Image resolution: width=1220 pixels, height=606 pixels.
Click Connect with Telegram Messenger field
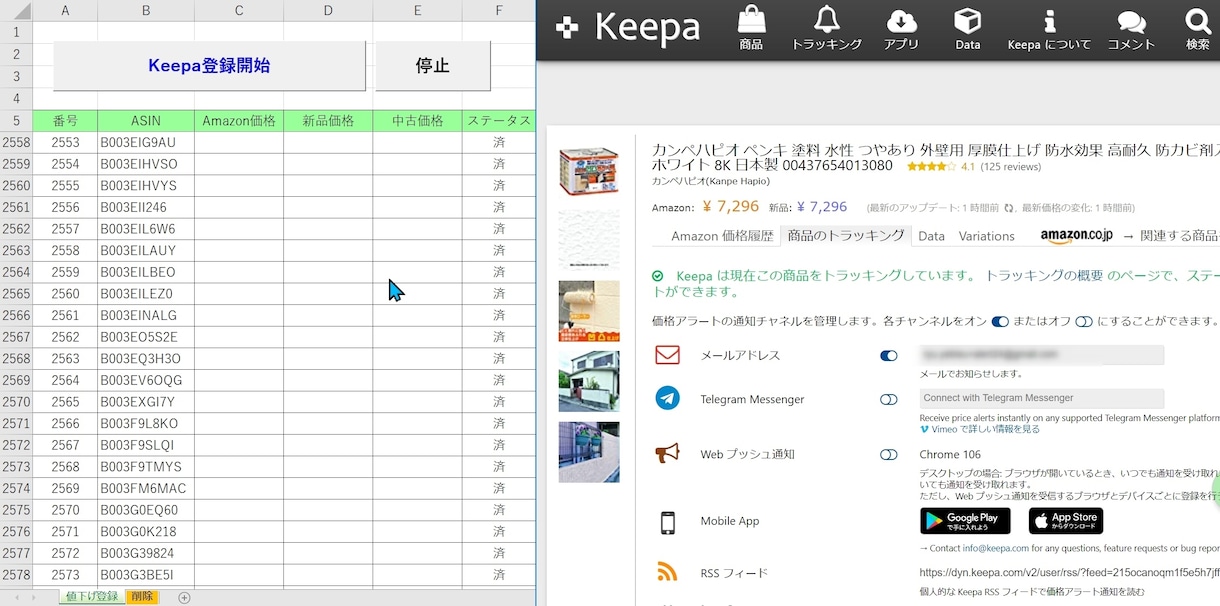click(x=1041, y=398)
